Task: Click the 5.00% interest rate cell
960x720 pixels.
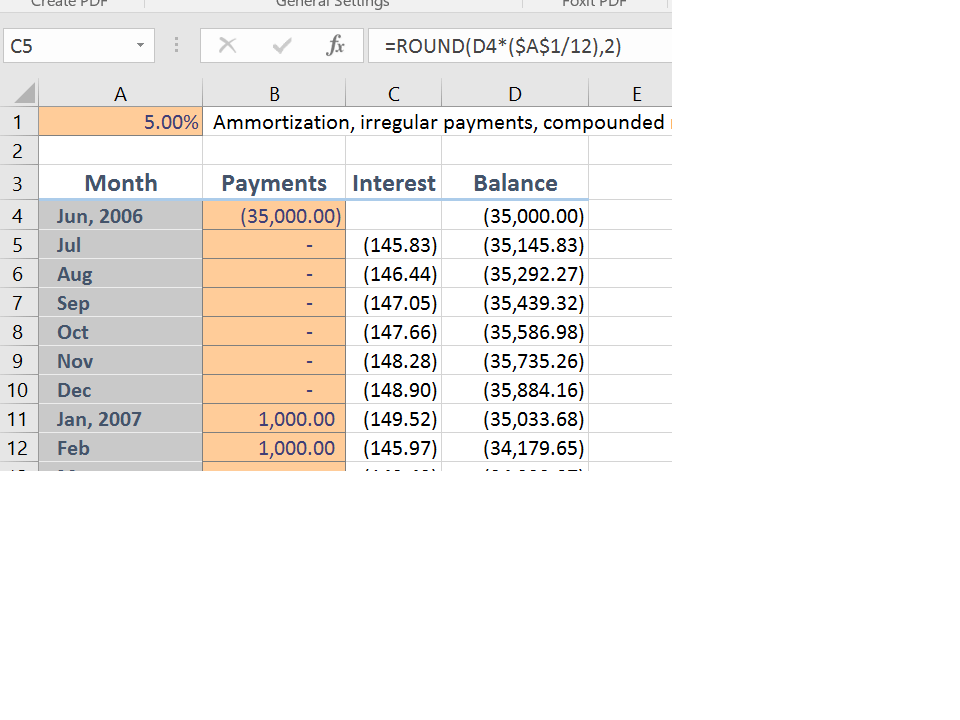Action: click(x=121, y=122)
